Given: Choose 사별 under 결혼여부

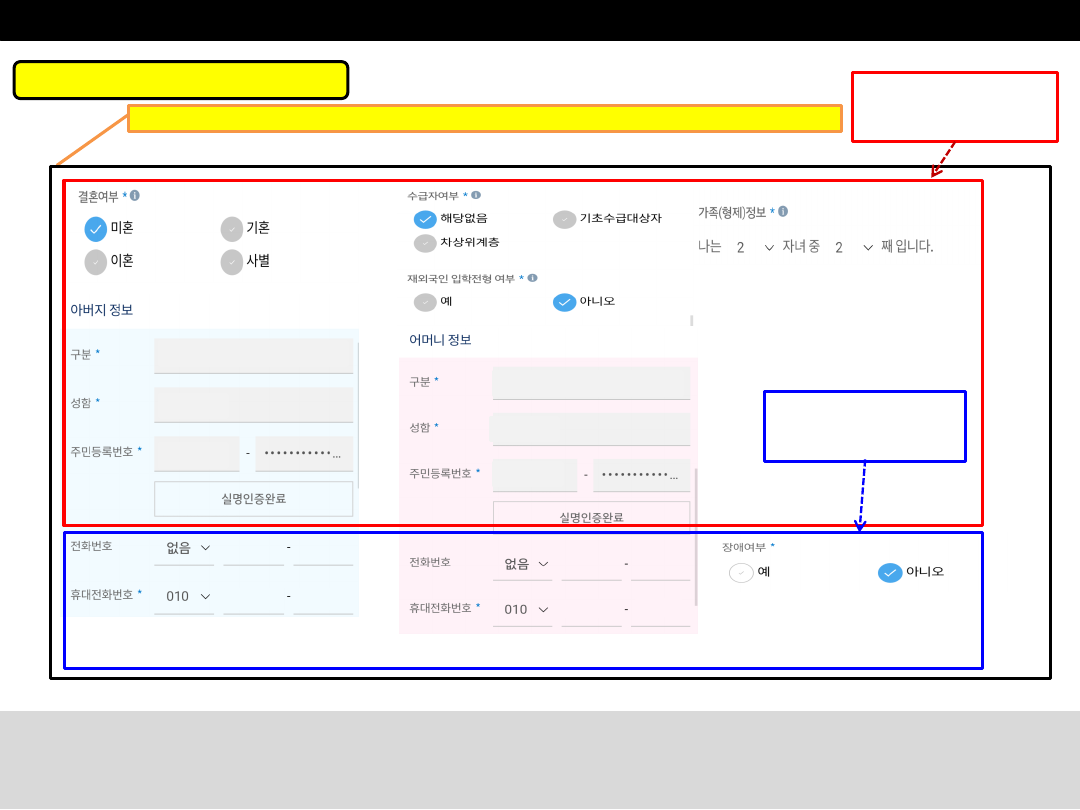Looking at the screenshot, I should (232, 262).
